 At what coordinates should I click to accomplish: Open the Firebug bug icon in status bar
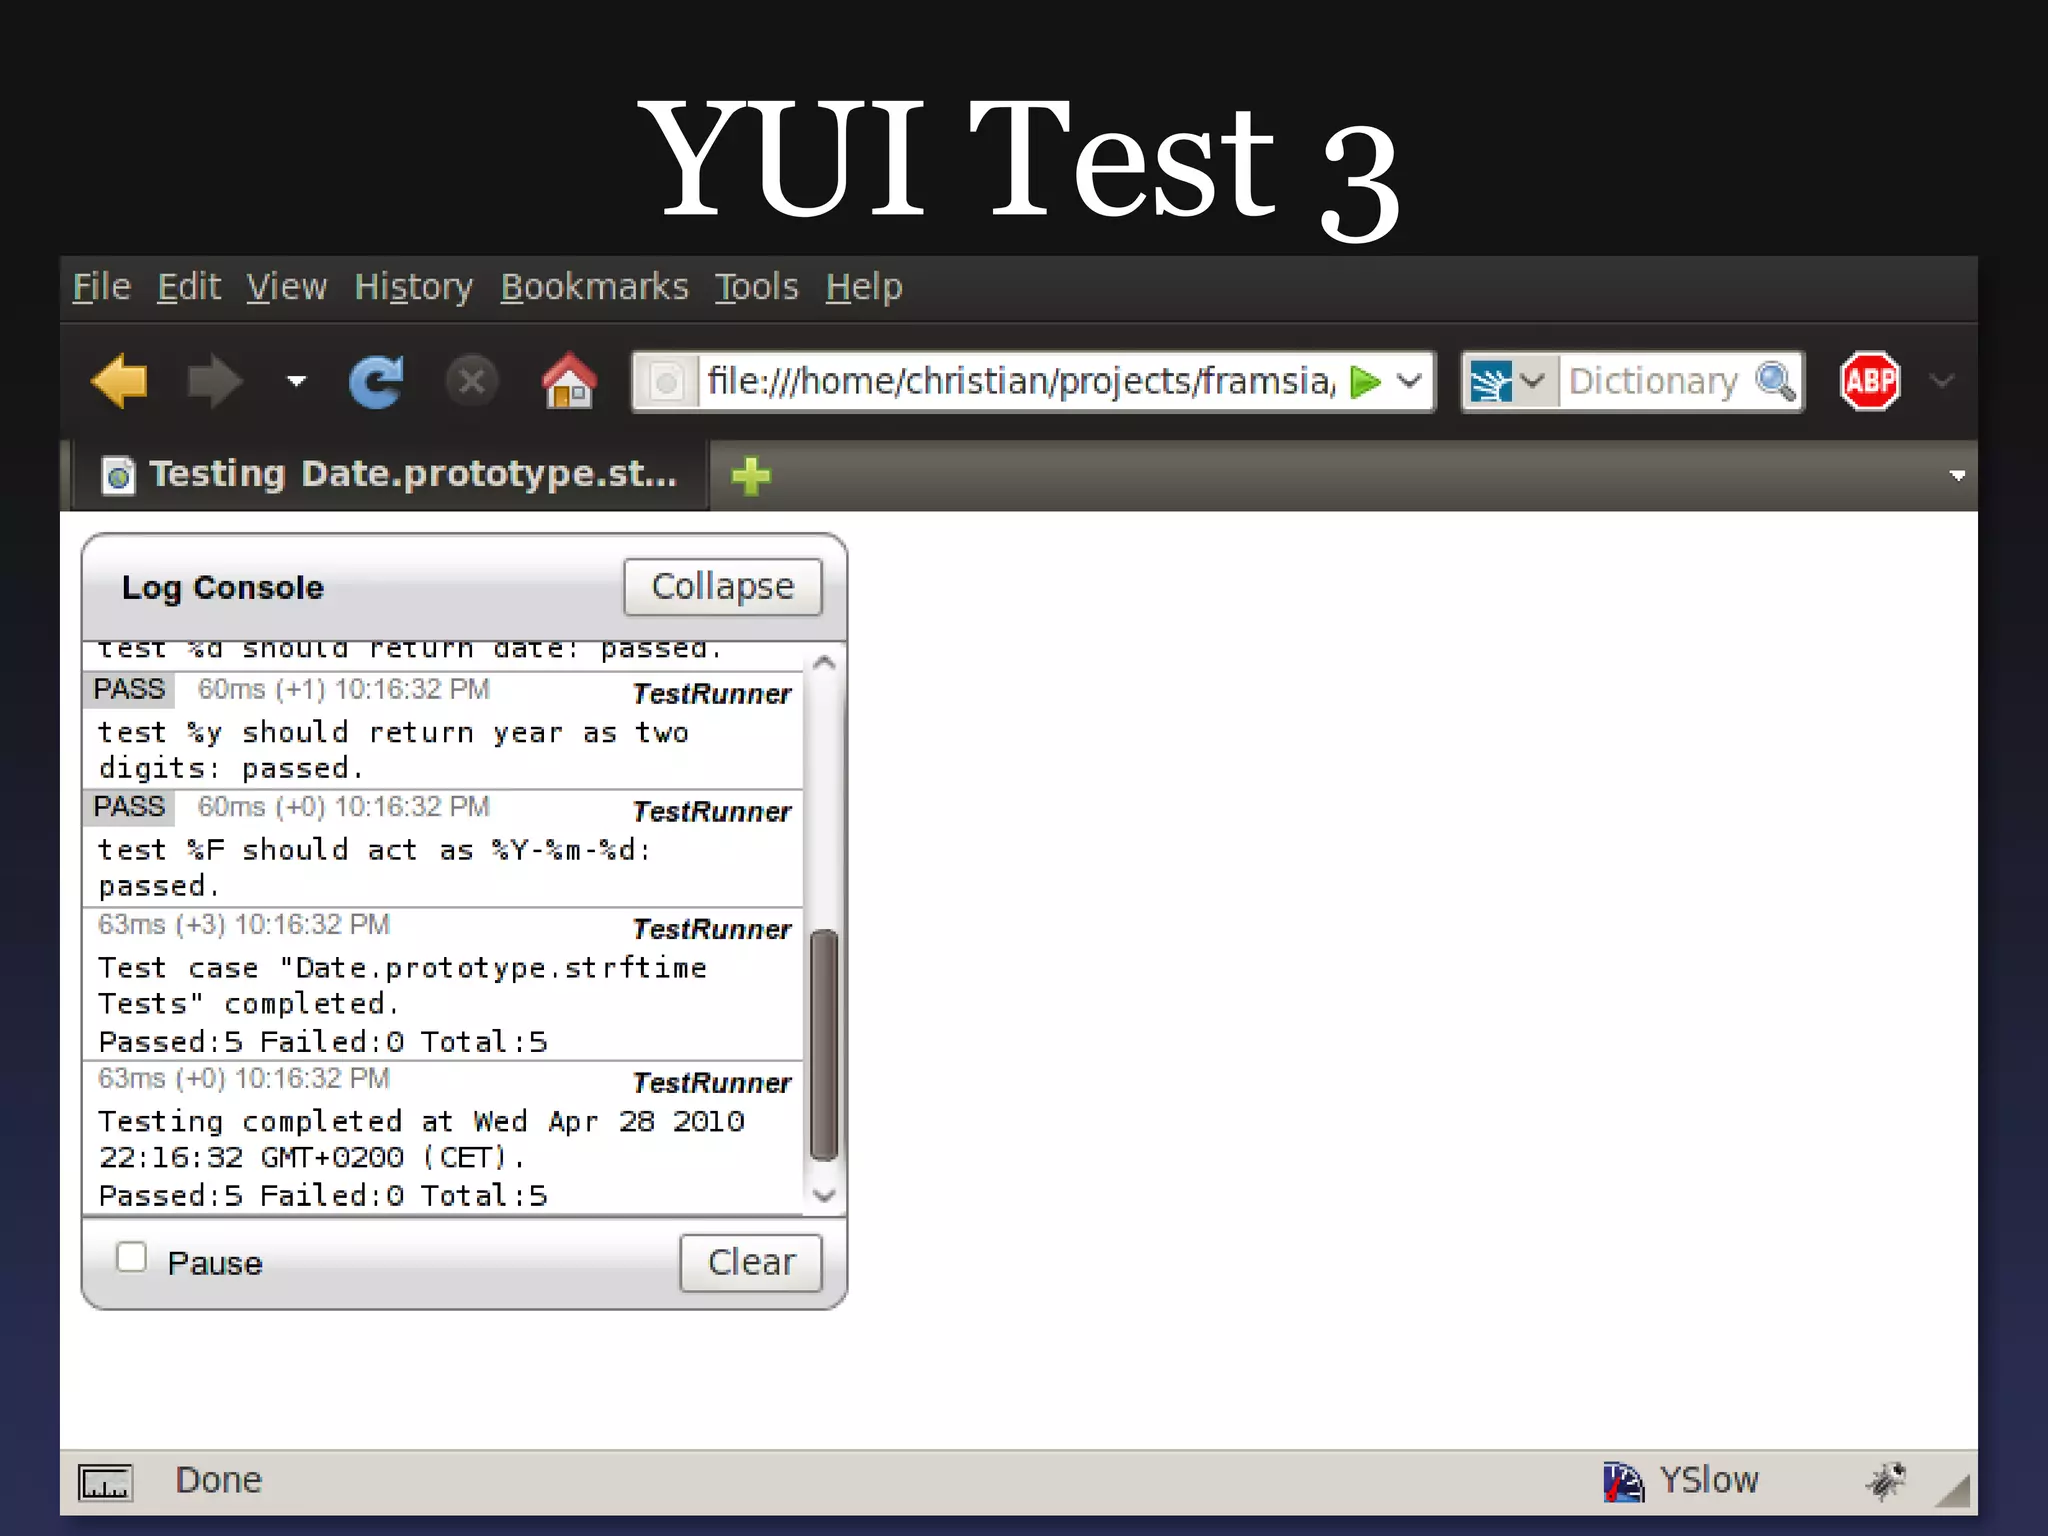(x=1885, y=1481)
